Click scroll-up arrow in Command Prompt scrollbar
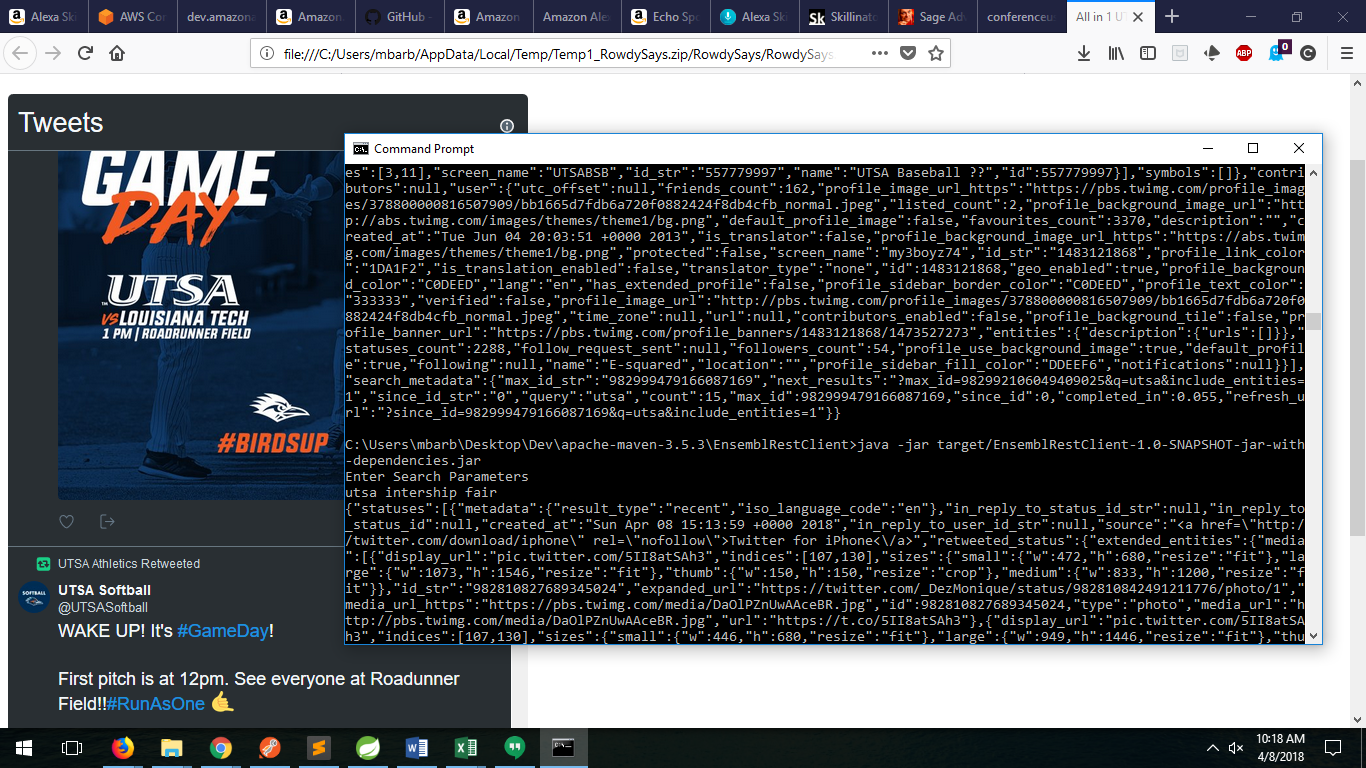The height and width of the screenshot is (768, 1366). [x=1312, y=171]
